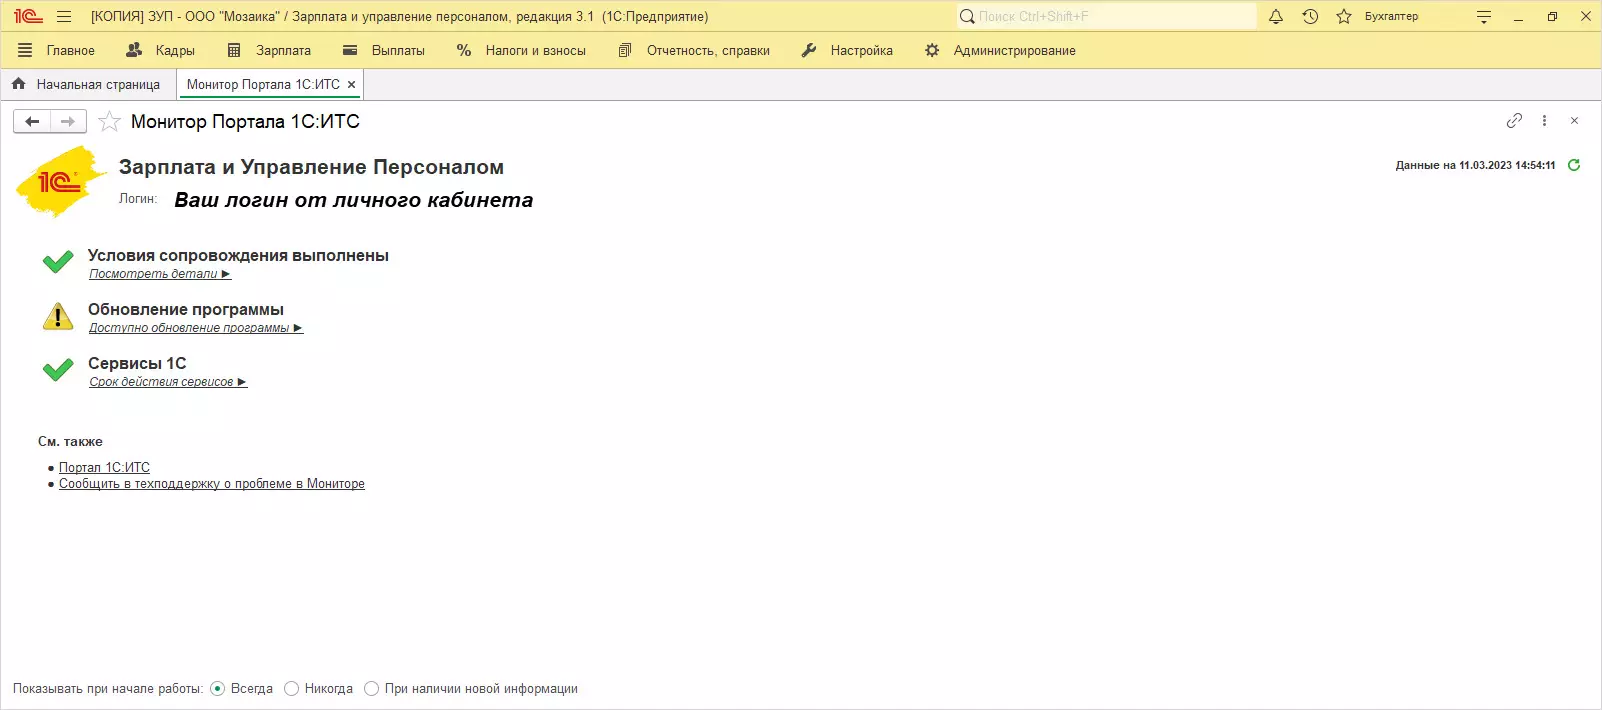Open the Портал 1С:ИТС link

104,467
